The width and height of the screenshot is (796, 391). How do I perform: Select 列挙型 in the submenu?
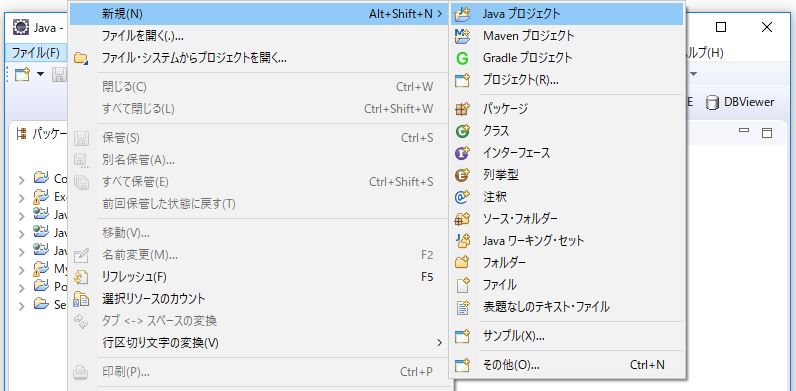[567, 175]
